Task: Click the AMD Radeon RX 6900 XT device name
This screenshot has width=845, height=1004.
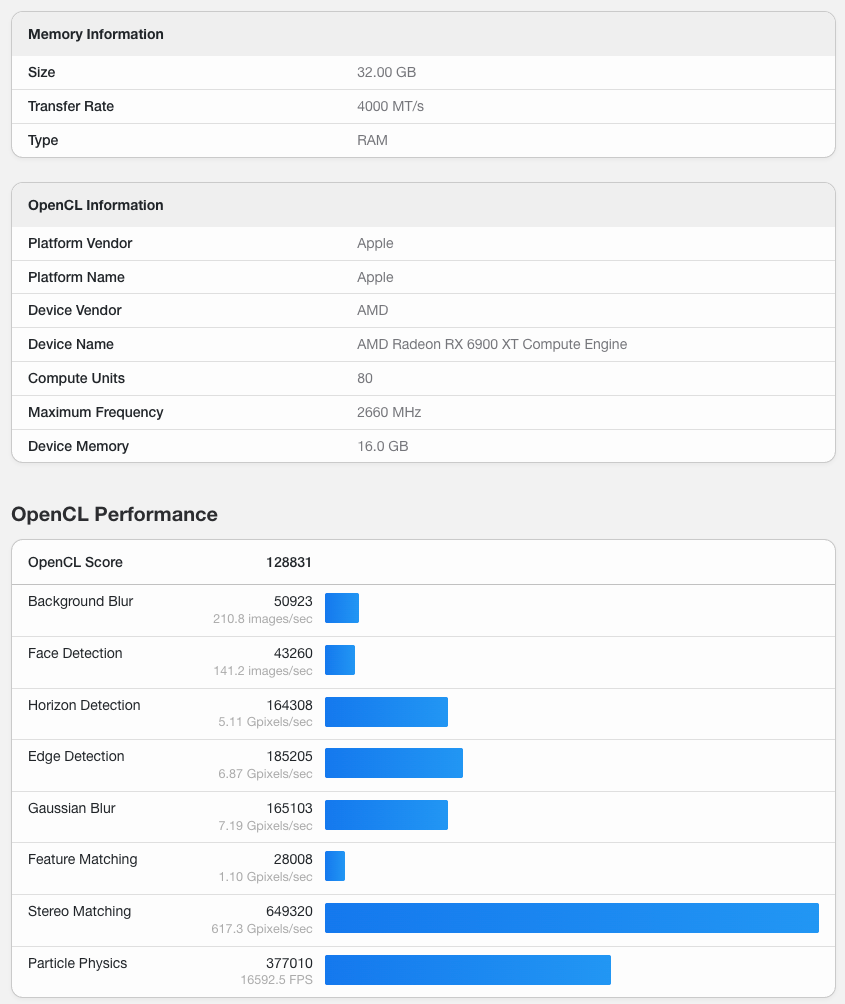Action: pos(492,344)
